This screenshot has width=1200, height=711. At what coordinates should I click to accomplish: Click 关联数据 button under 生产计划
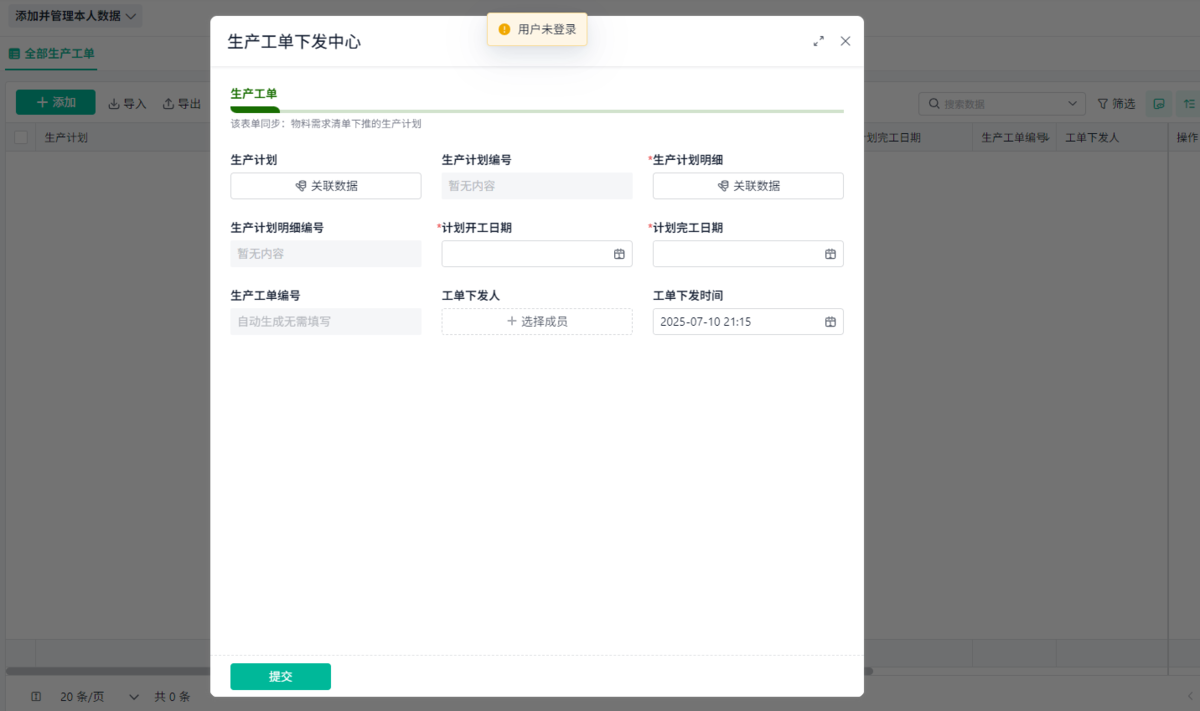click(326, 186)
